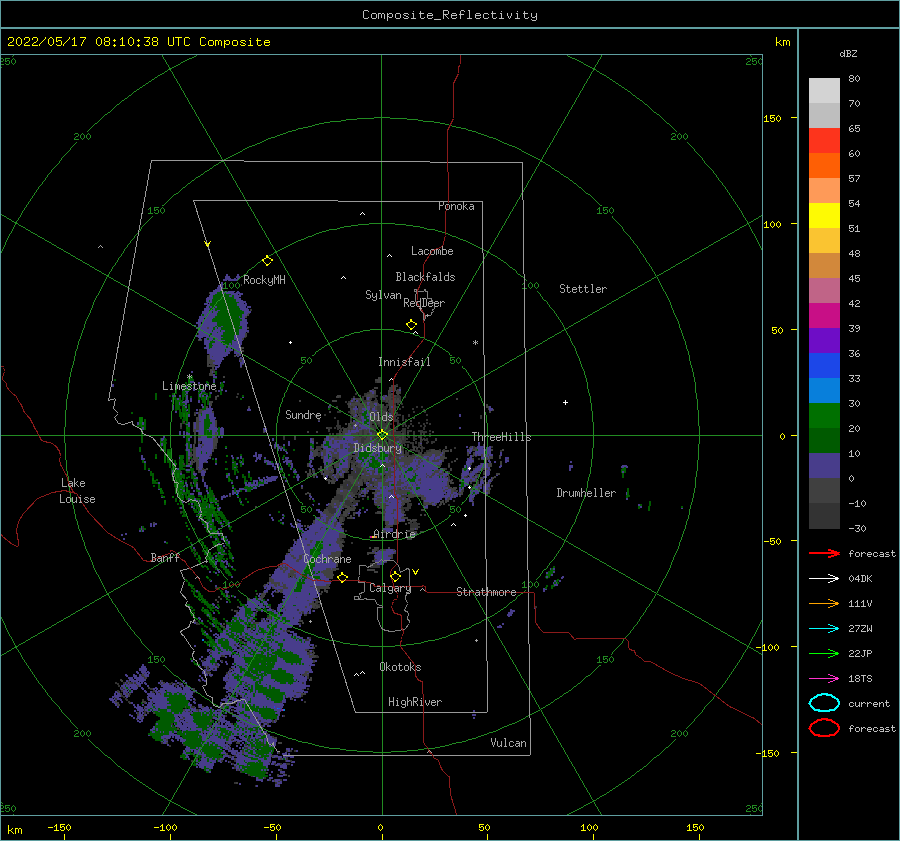Select the Limestone label

tap(189, 386)
